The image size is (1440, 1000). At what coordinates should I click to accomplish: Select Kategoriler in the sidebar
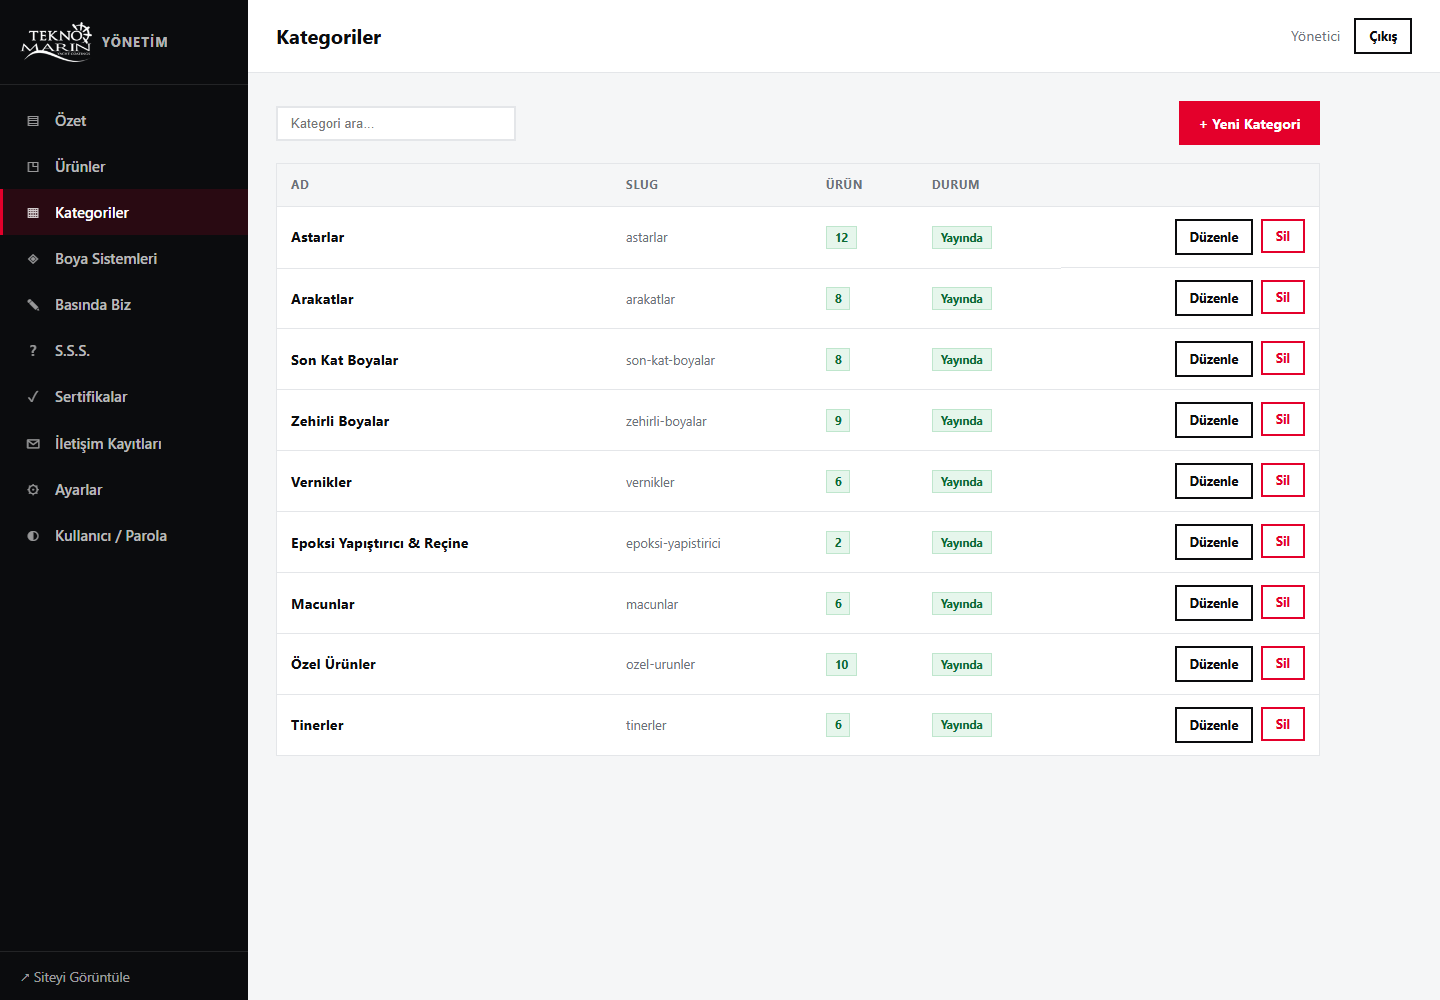(x=124, y=213)
